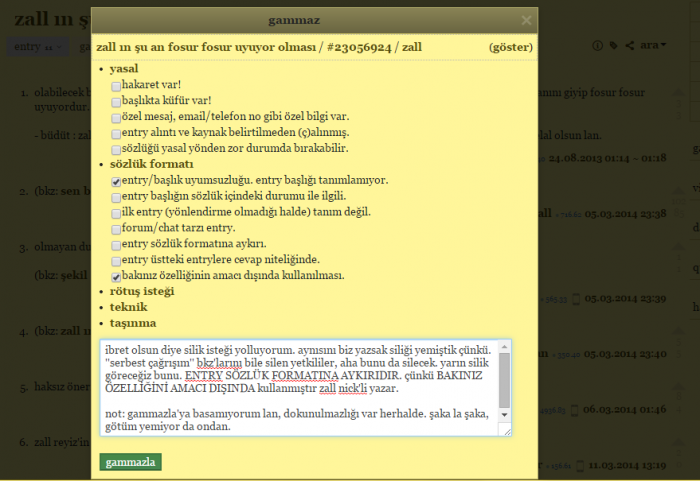Check 'entry sözlük formatına aykırı' box
This screenshot has height=481, width=700.
pos(116,244)
